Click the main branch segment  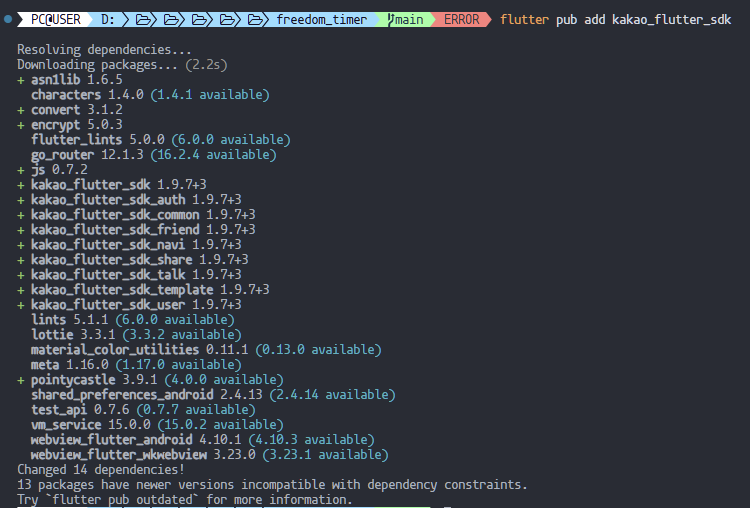pyautogui.click(x=406, y=20)
